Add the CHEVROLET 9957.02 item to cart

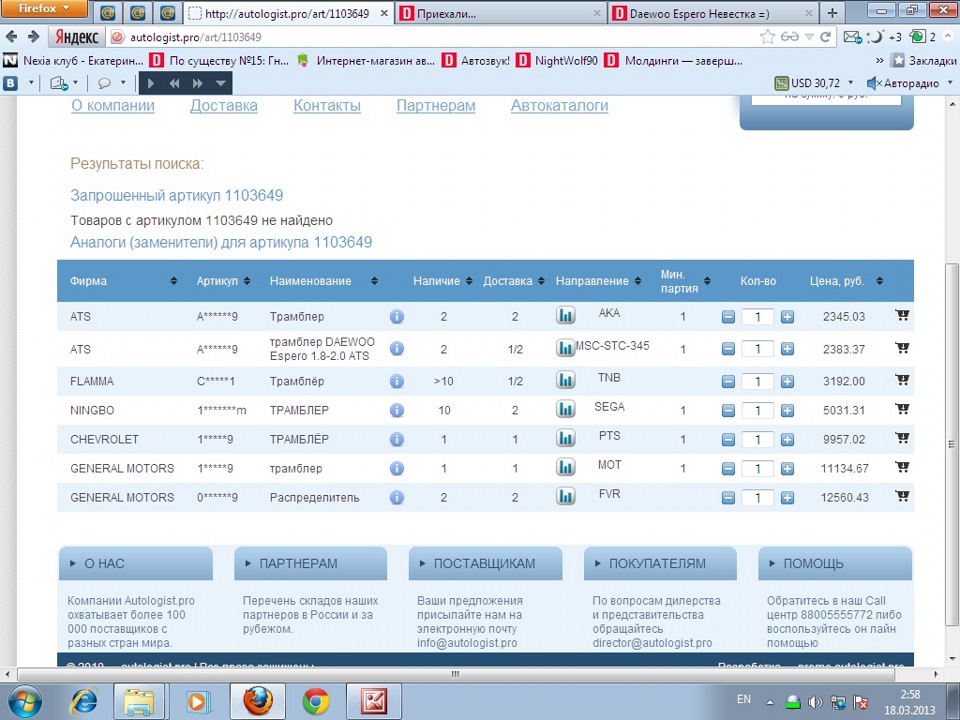(x=902, y=438)
